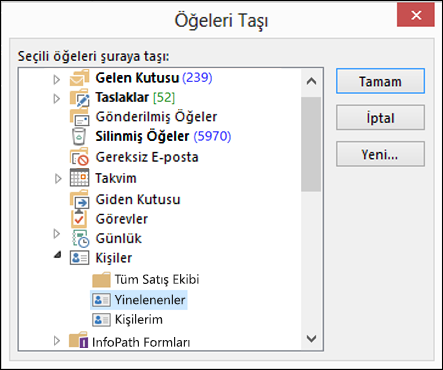Click the Gelen Kutusu inbox folder icon
This screenshot has height=370, width=443.
click(x=79, y=78)
